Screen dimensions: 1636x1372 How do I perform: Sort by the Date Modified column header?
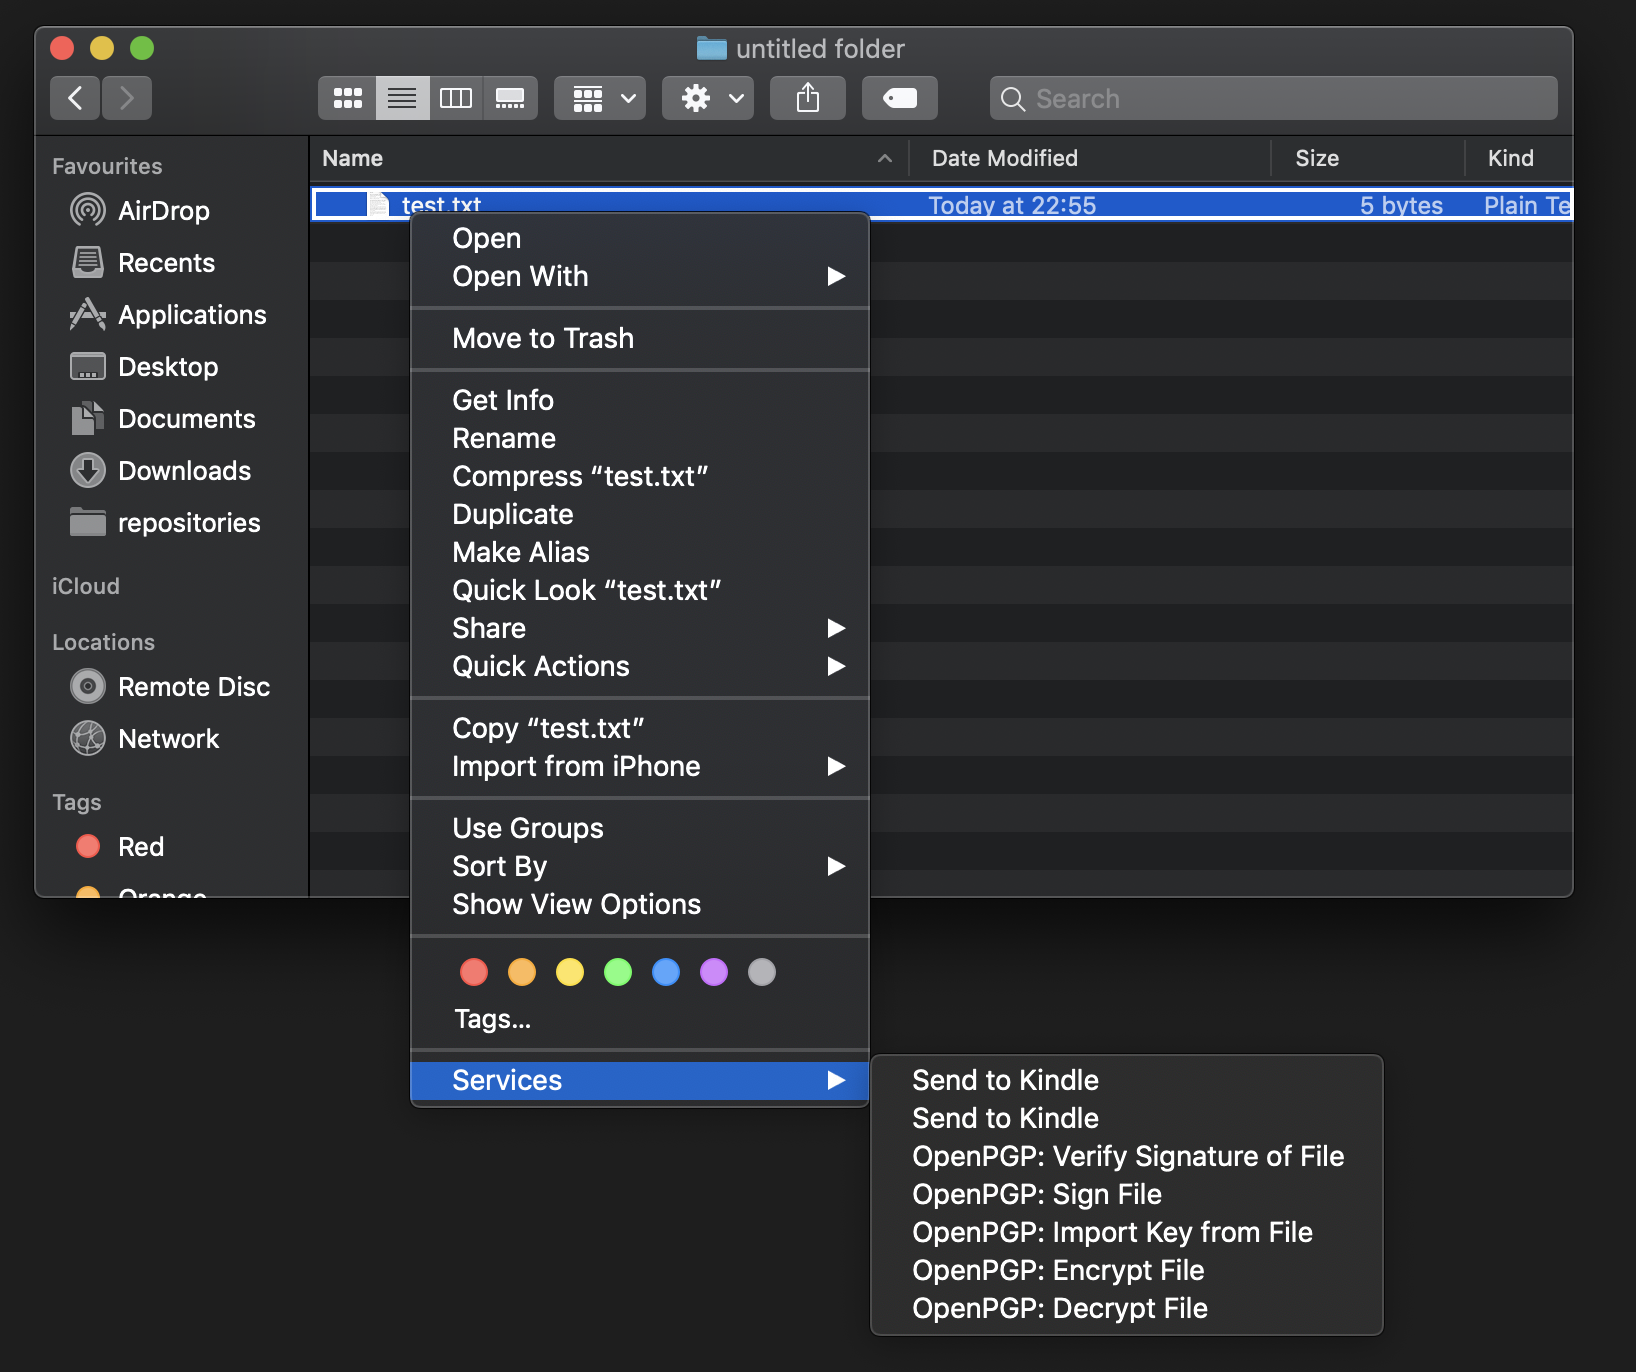tap(1004, 158)
